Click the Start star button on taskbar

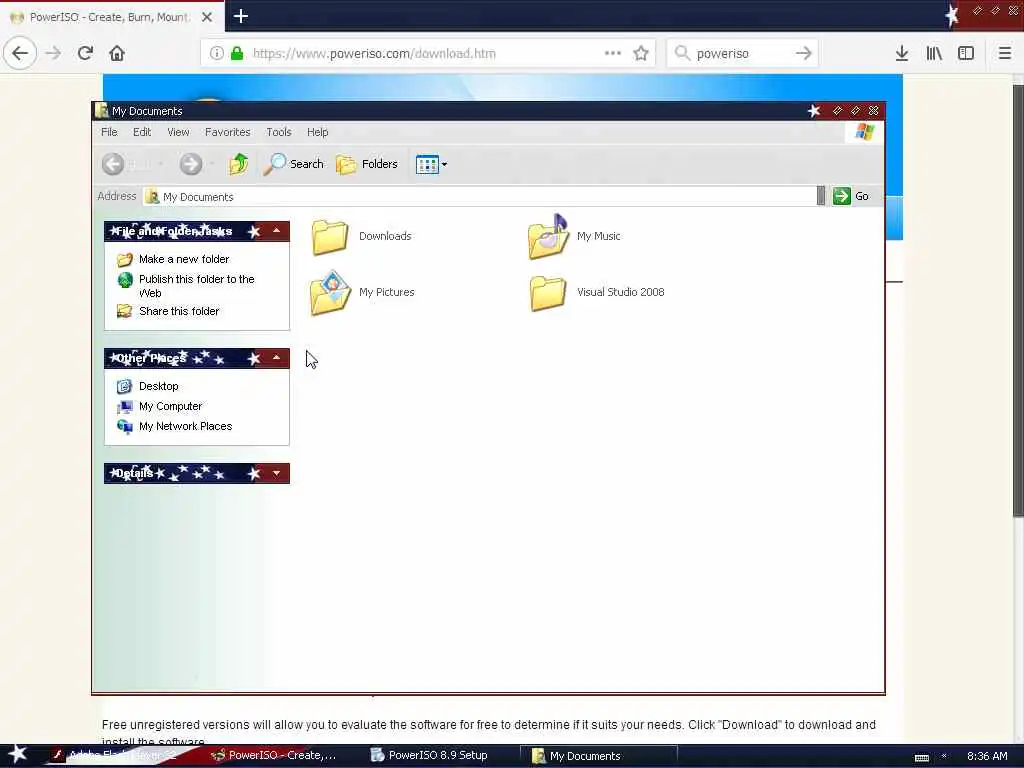18,754
